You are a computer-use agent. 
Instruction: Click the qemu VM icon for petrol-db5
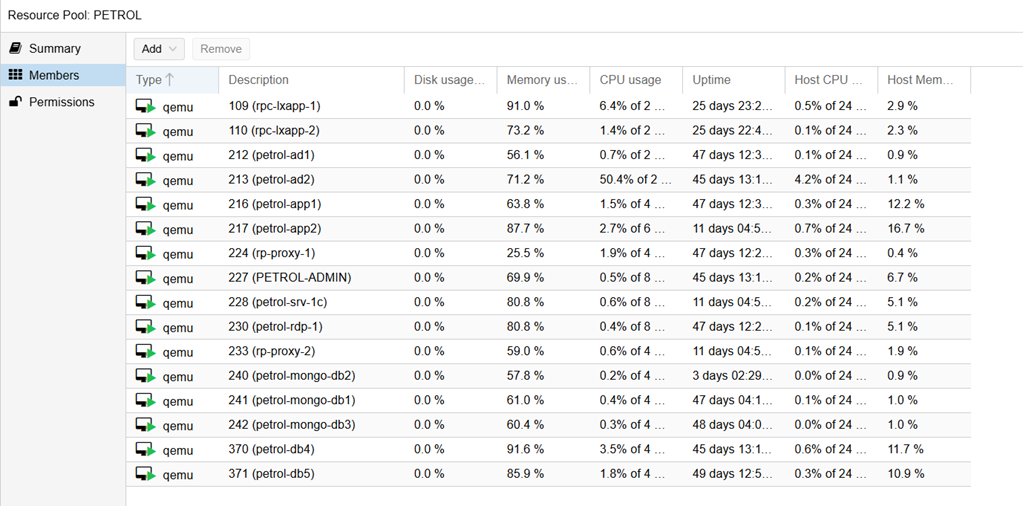tap(146, 474)
